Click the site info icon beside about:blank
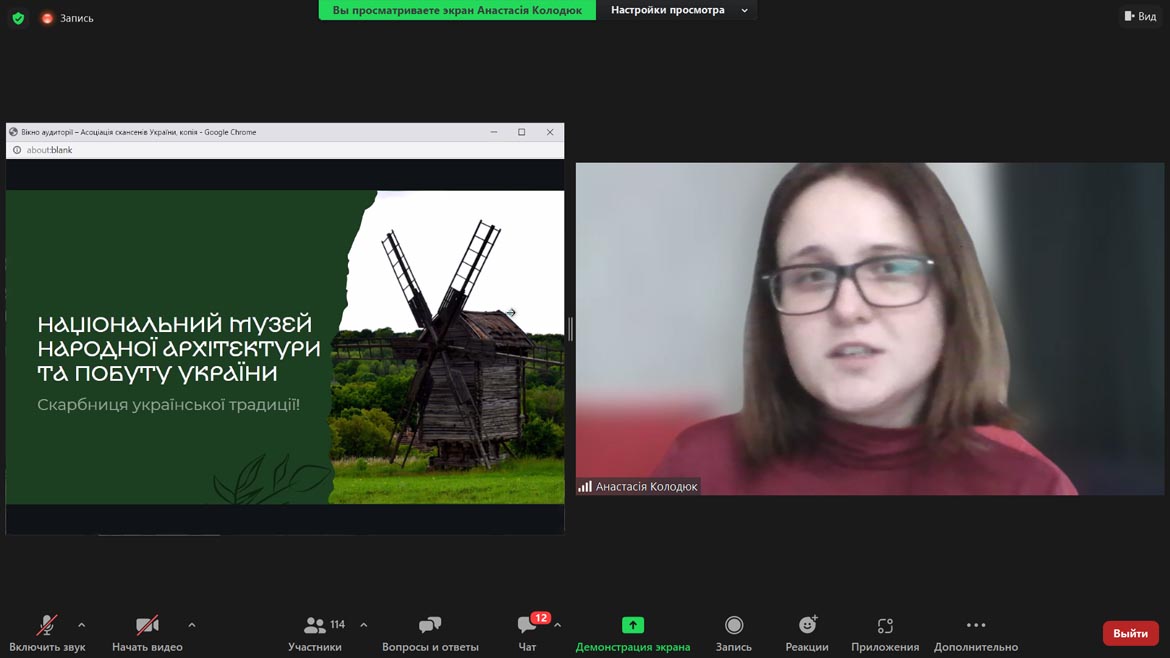The width and height of the screenshot is (1170, 658). pyautogui.click(x=16, y=150)
